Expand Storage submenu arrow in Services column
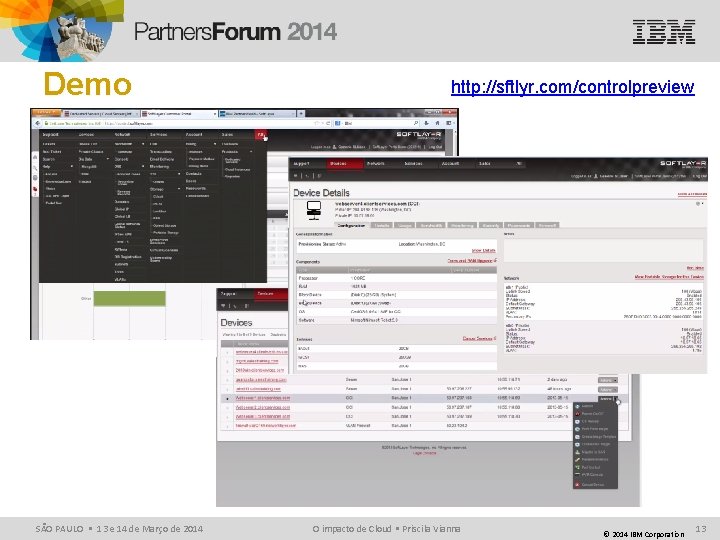Image resolution: width=720 pixels, height=540 pixels. tap(179, 189)
